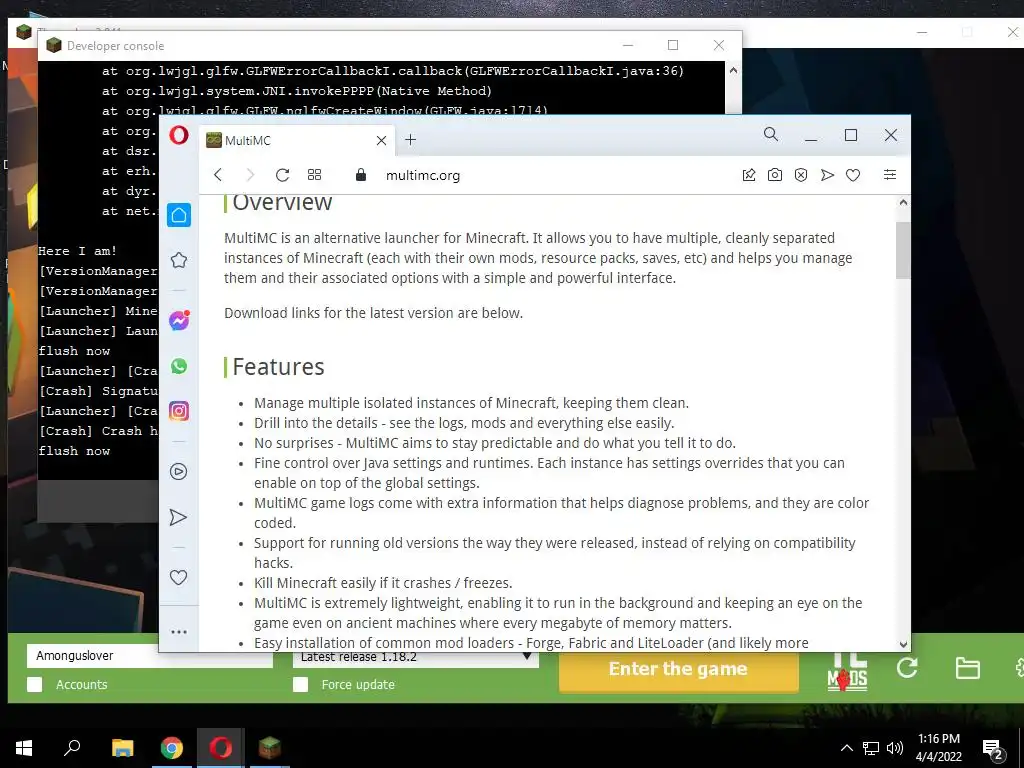Go forward in Opera
The image size is (1024, 768).
pos(249,175)
